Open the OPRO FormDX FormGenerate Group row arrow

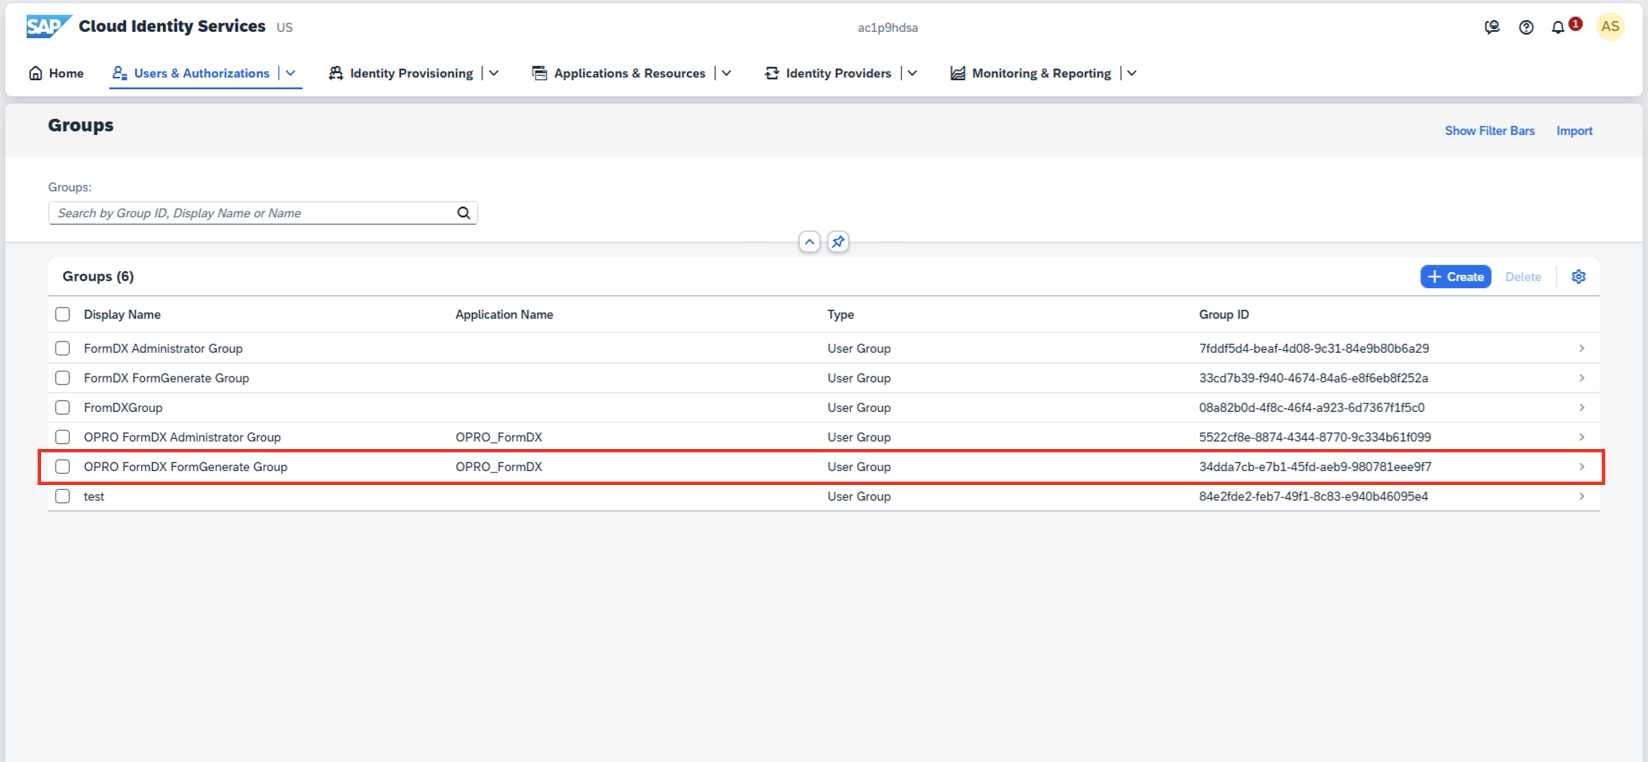[x=1581, y=467]
